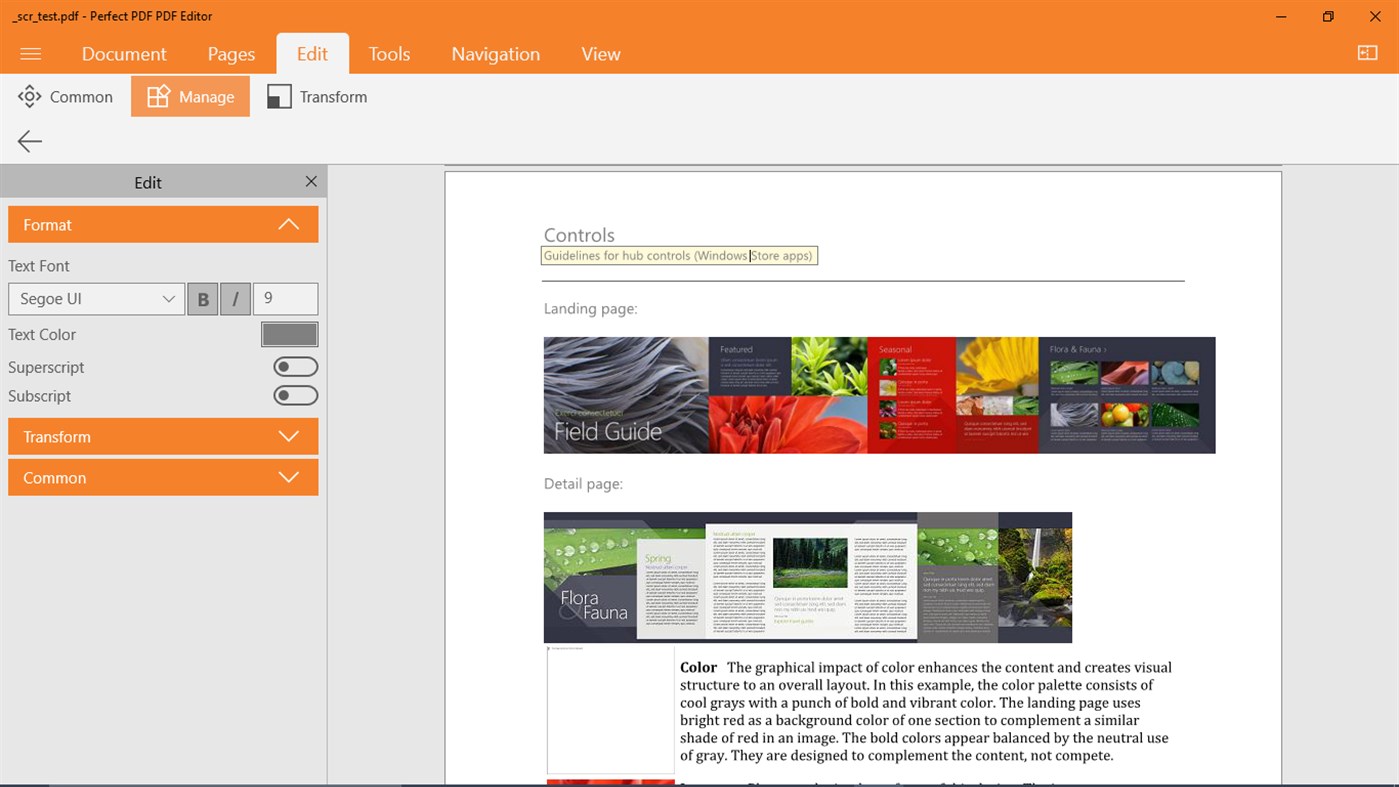Expand the Common section
This screenshot has width=1399, height=787.
tap(162, 477)
